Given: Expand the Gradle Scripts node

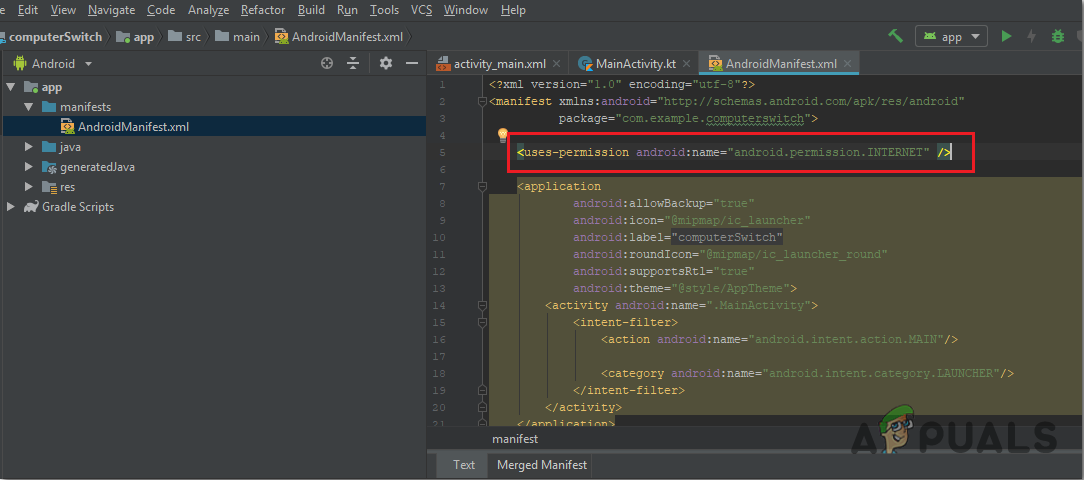Looking at the screenshot, I should [x=12, y=207].
